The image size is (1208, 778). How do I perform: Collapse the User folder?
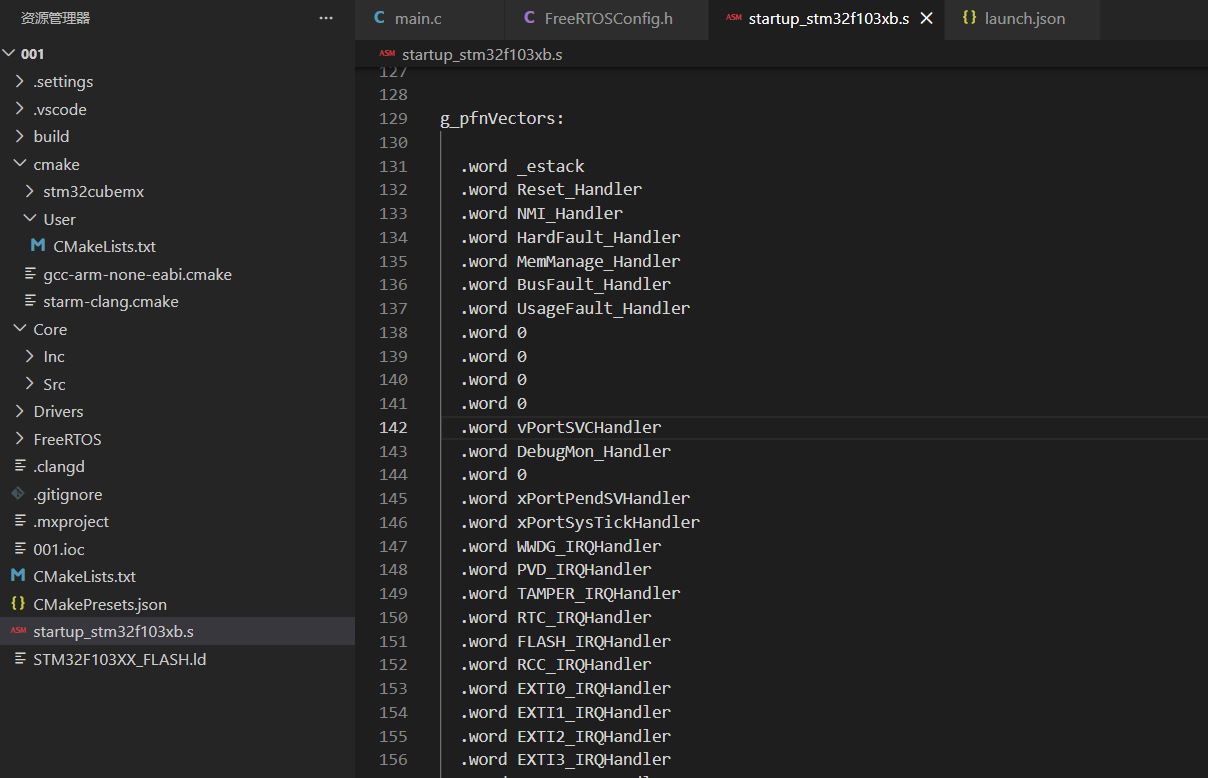(30, 219)
